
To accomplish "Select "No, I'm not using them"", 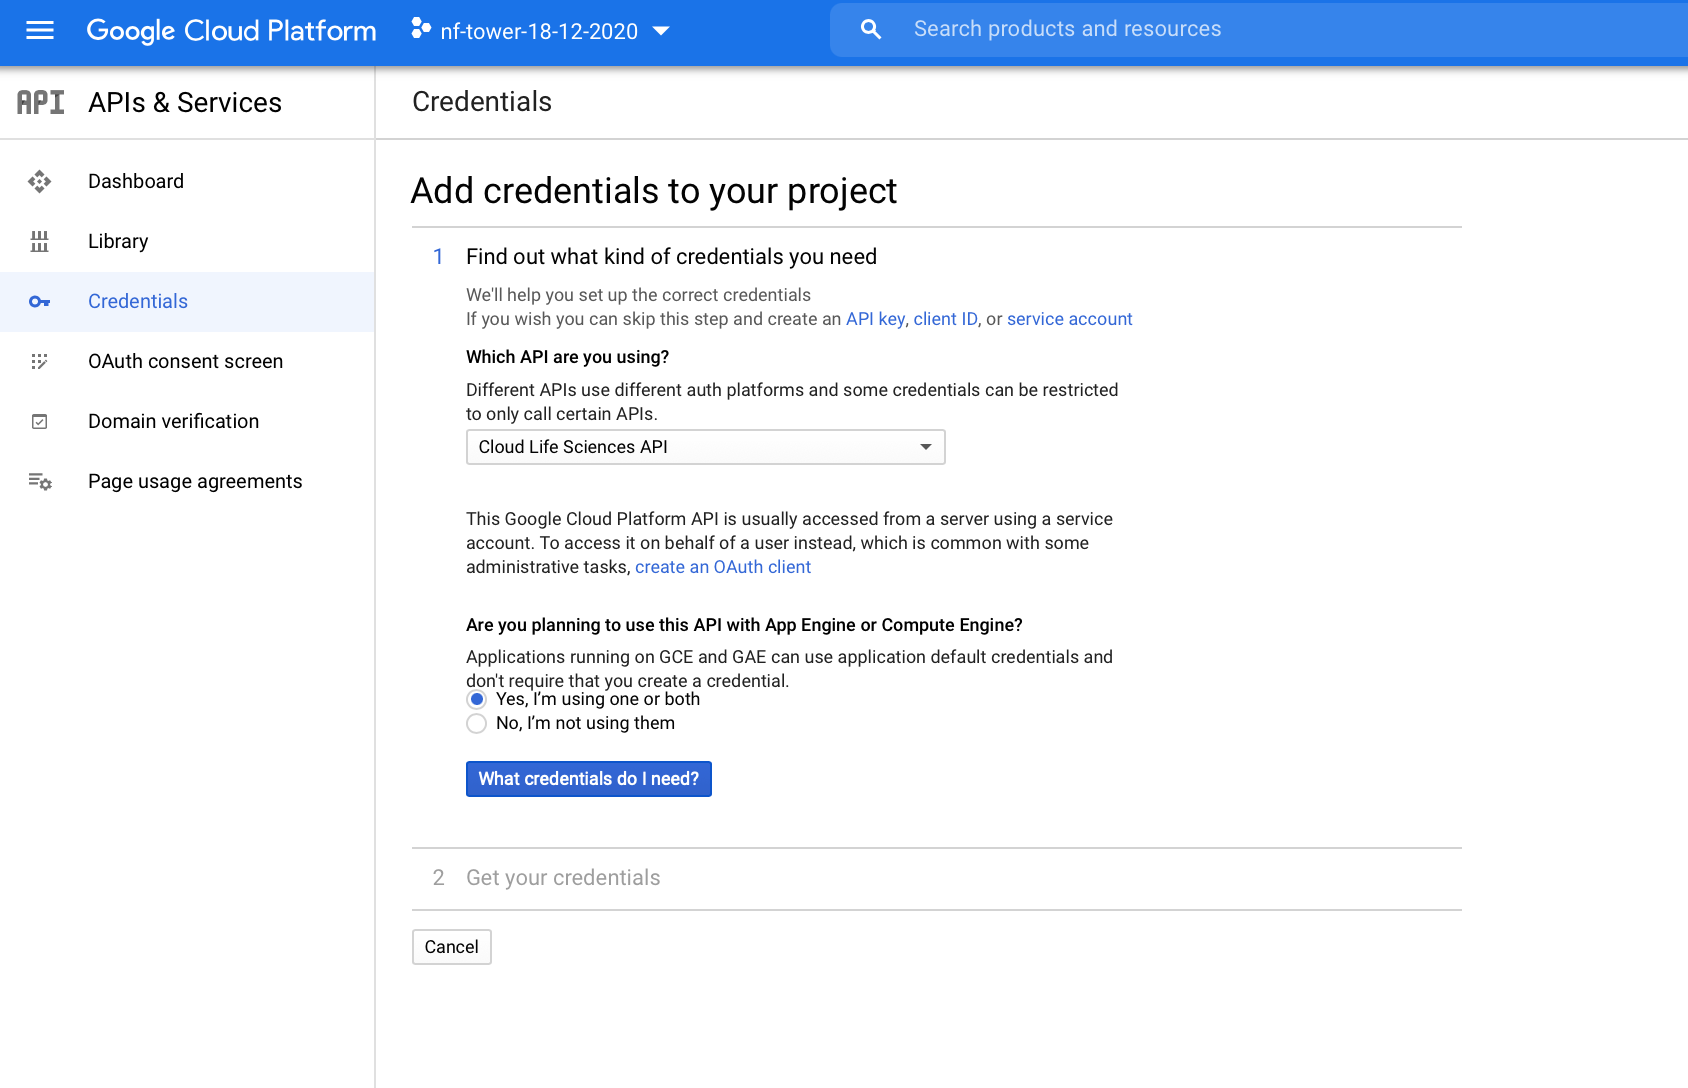I will [477, 723].
